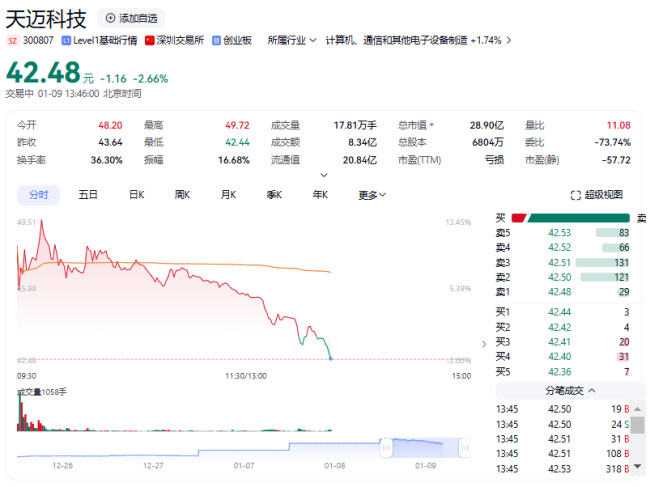Toggle the 总市值 dropdown arrow
650x487 pixels.
point(432,125)
